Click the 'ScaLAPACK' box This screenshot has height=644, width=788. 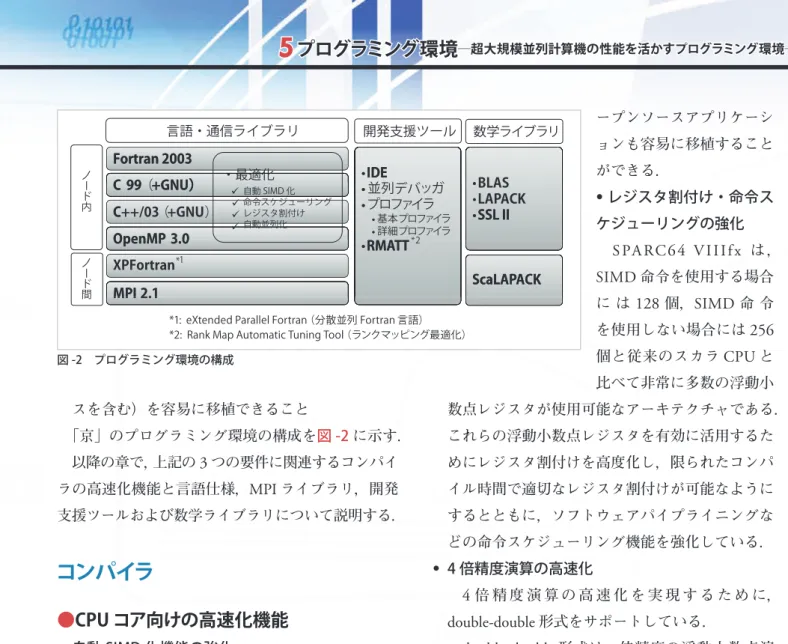(514, 280)
